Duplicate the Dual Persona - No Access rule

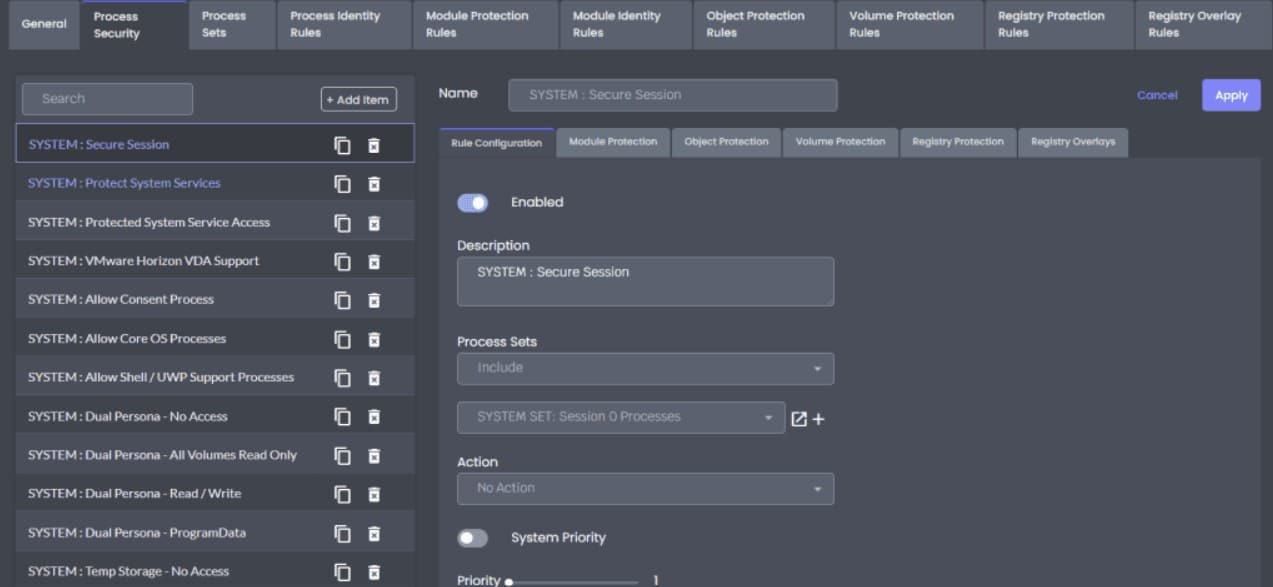(x=343, y=417)
